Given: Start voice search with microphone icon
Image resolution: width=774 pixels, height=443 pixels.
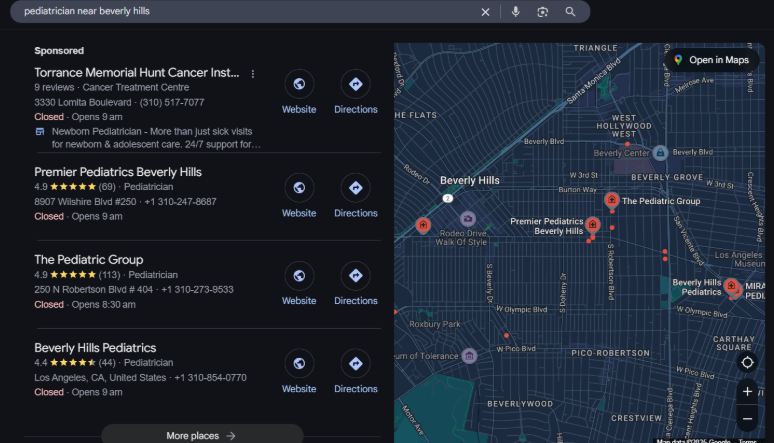Looking at the screenshot, I should (x=515, y=11).
